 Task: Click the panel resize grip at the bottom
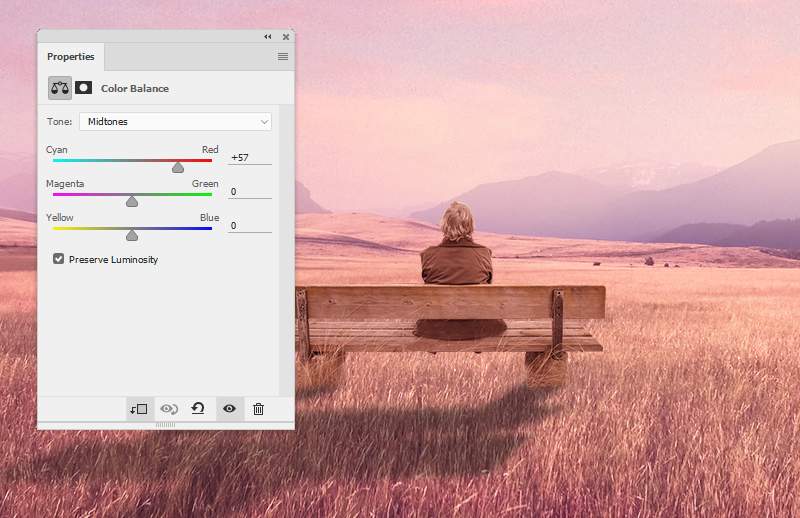pos(166,425)
